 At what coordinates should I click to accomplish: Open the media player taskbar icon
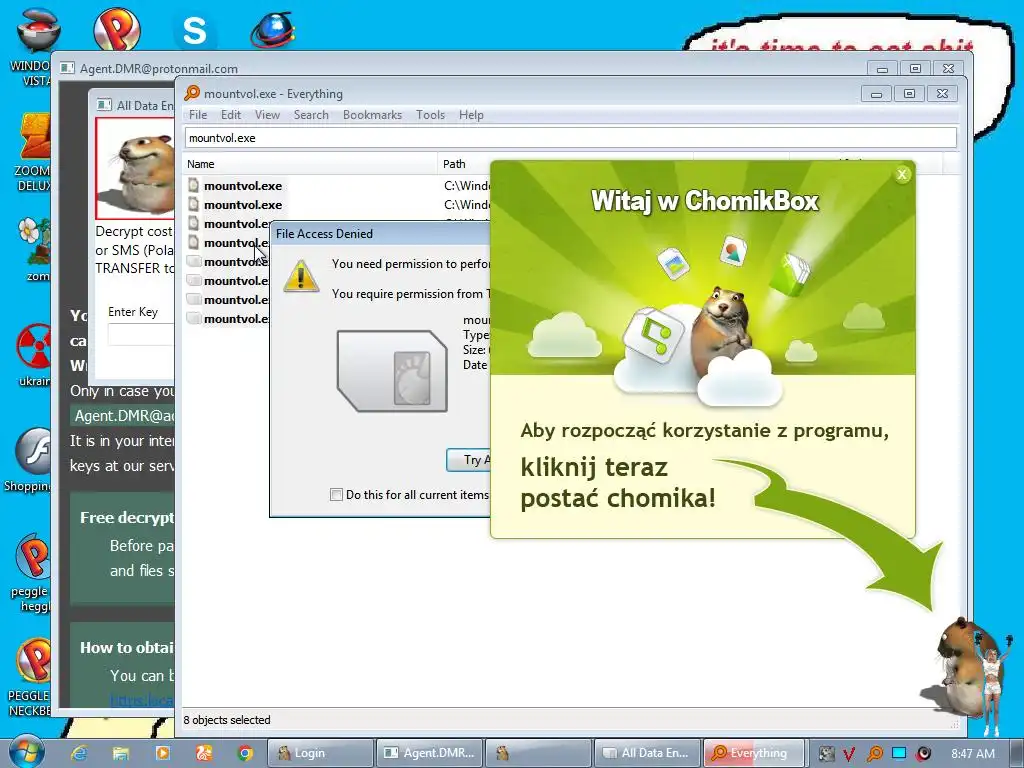(x=162, y=753)
